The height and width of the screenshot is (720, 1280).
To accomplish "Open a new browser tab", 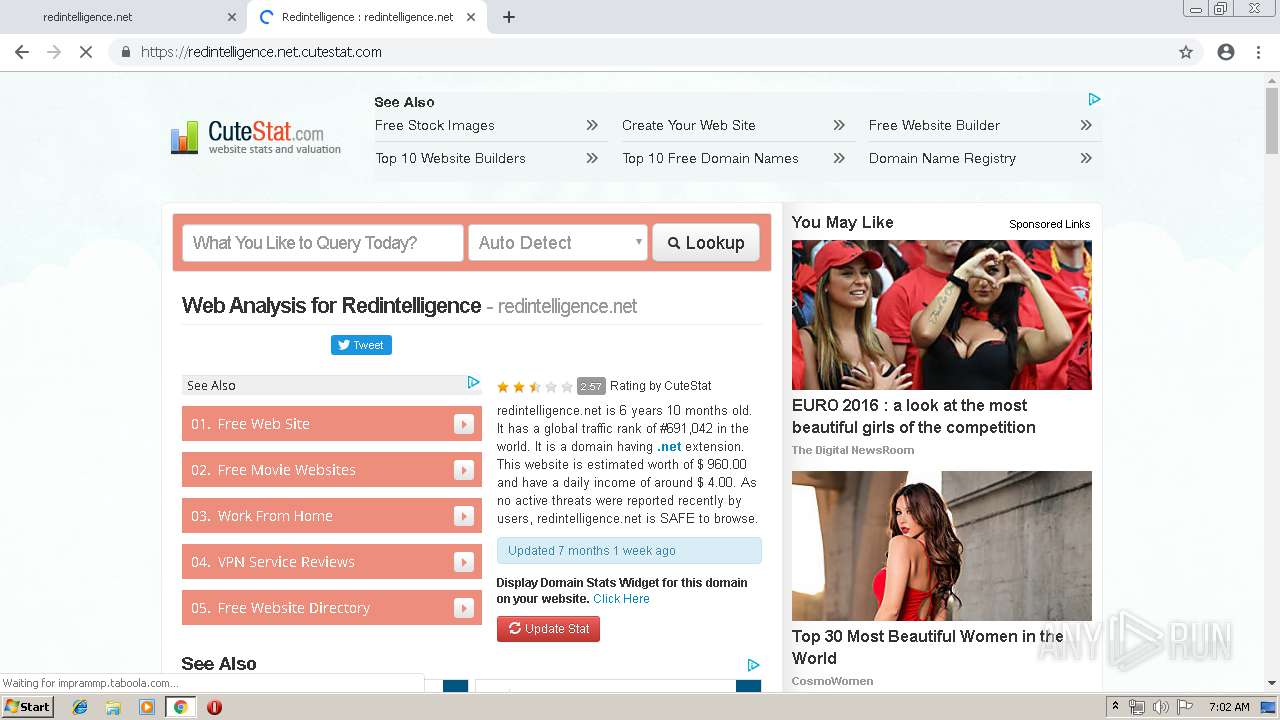I will (x=509, y=17).
